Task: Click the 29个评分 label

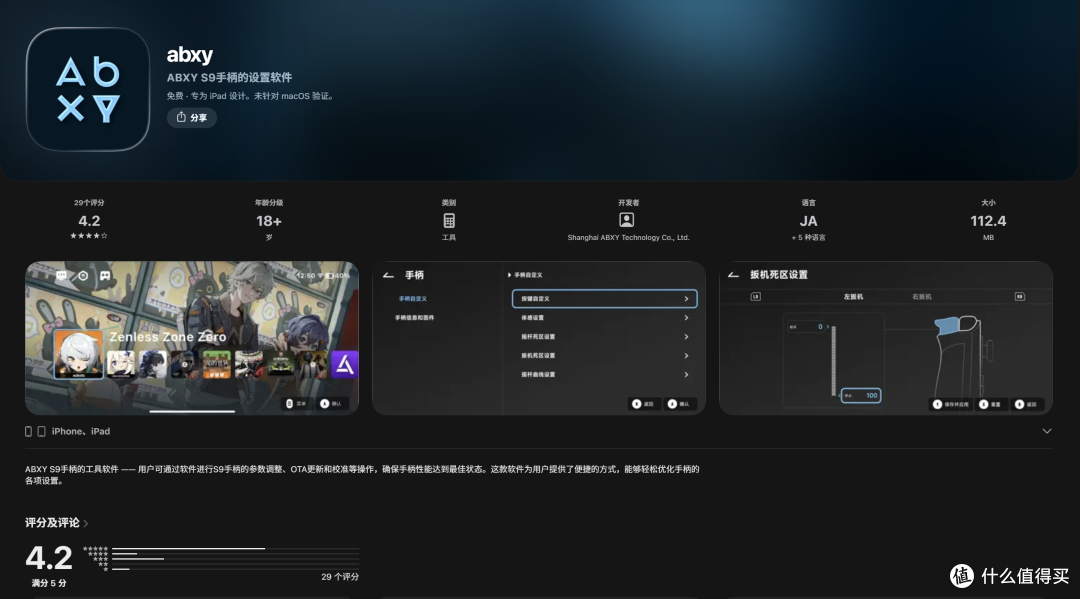Action: [x=89, y=202]
